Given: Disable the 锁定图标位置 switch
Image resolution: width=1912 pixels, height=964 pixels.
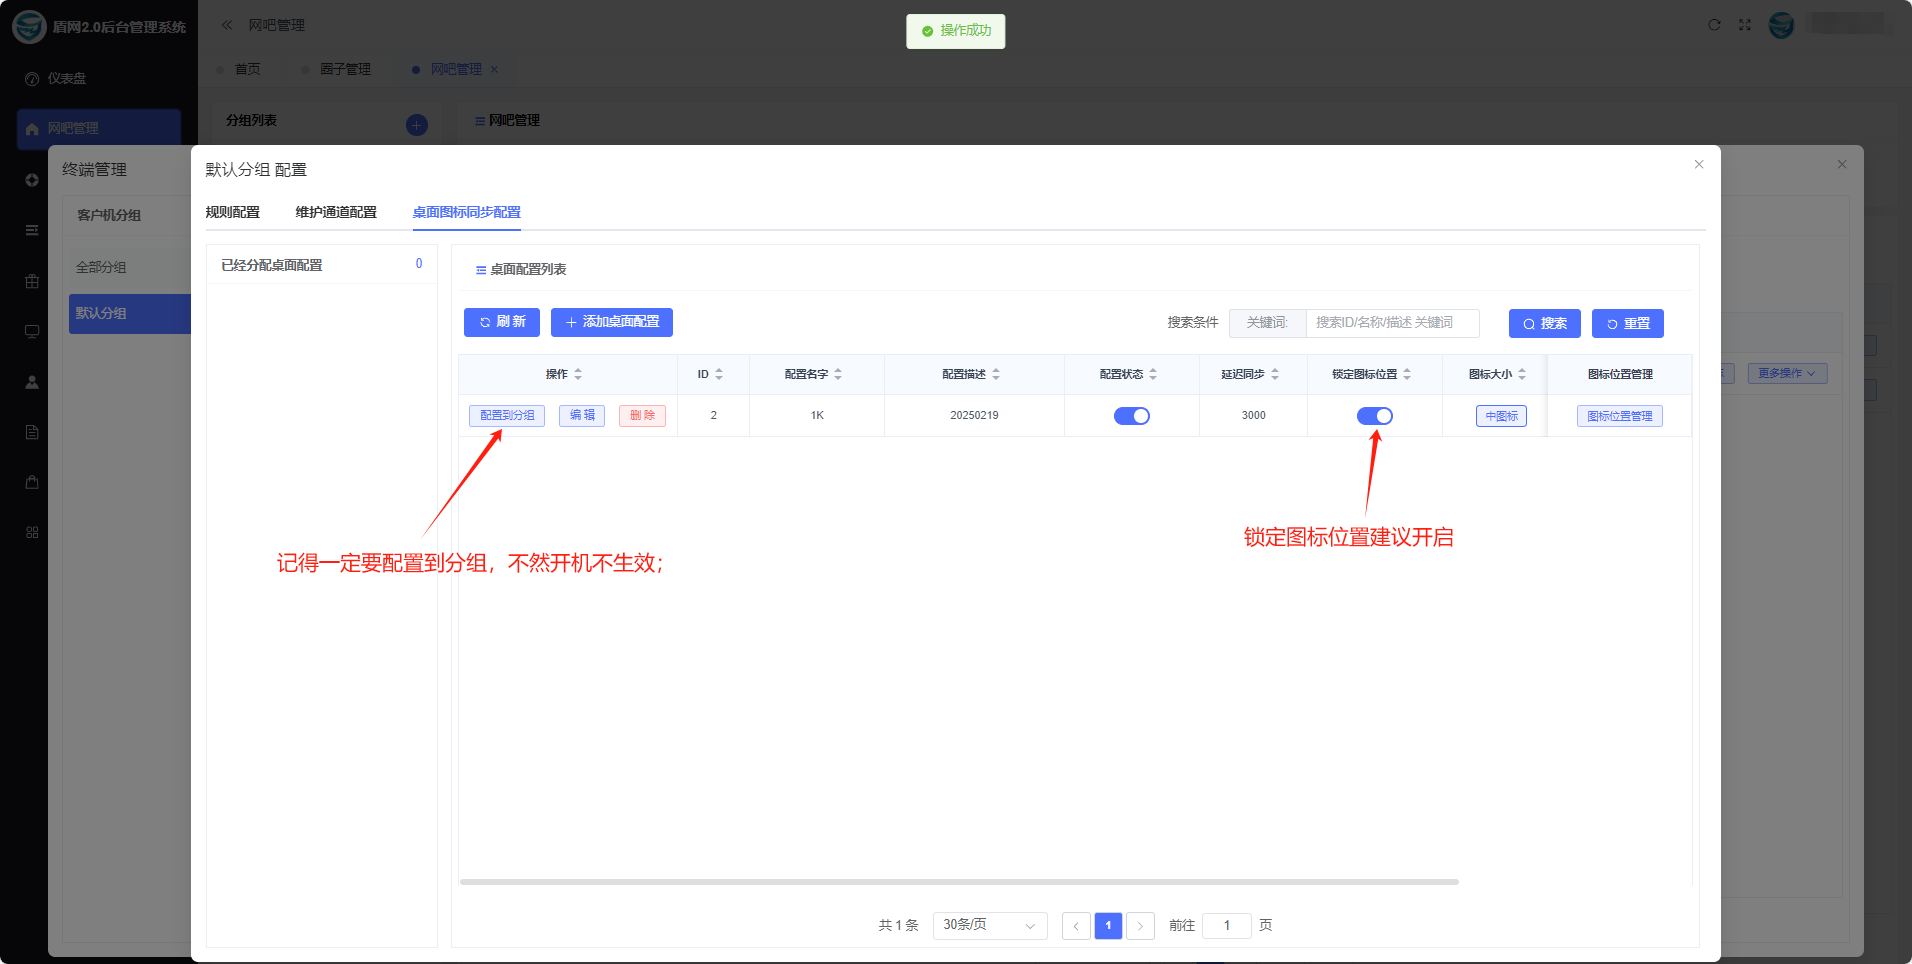Looking at the screenshot, I should point(1374,416).
